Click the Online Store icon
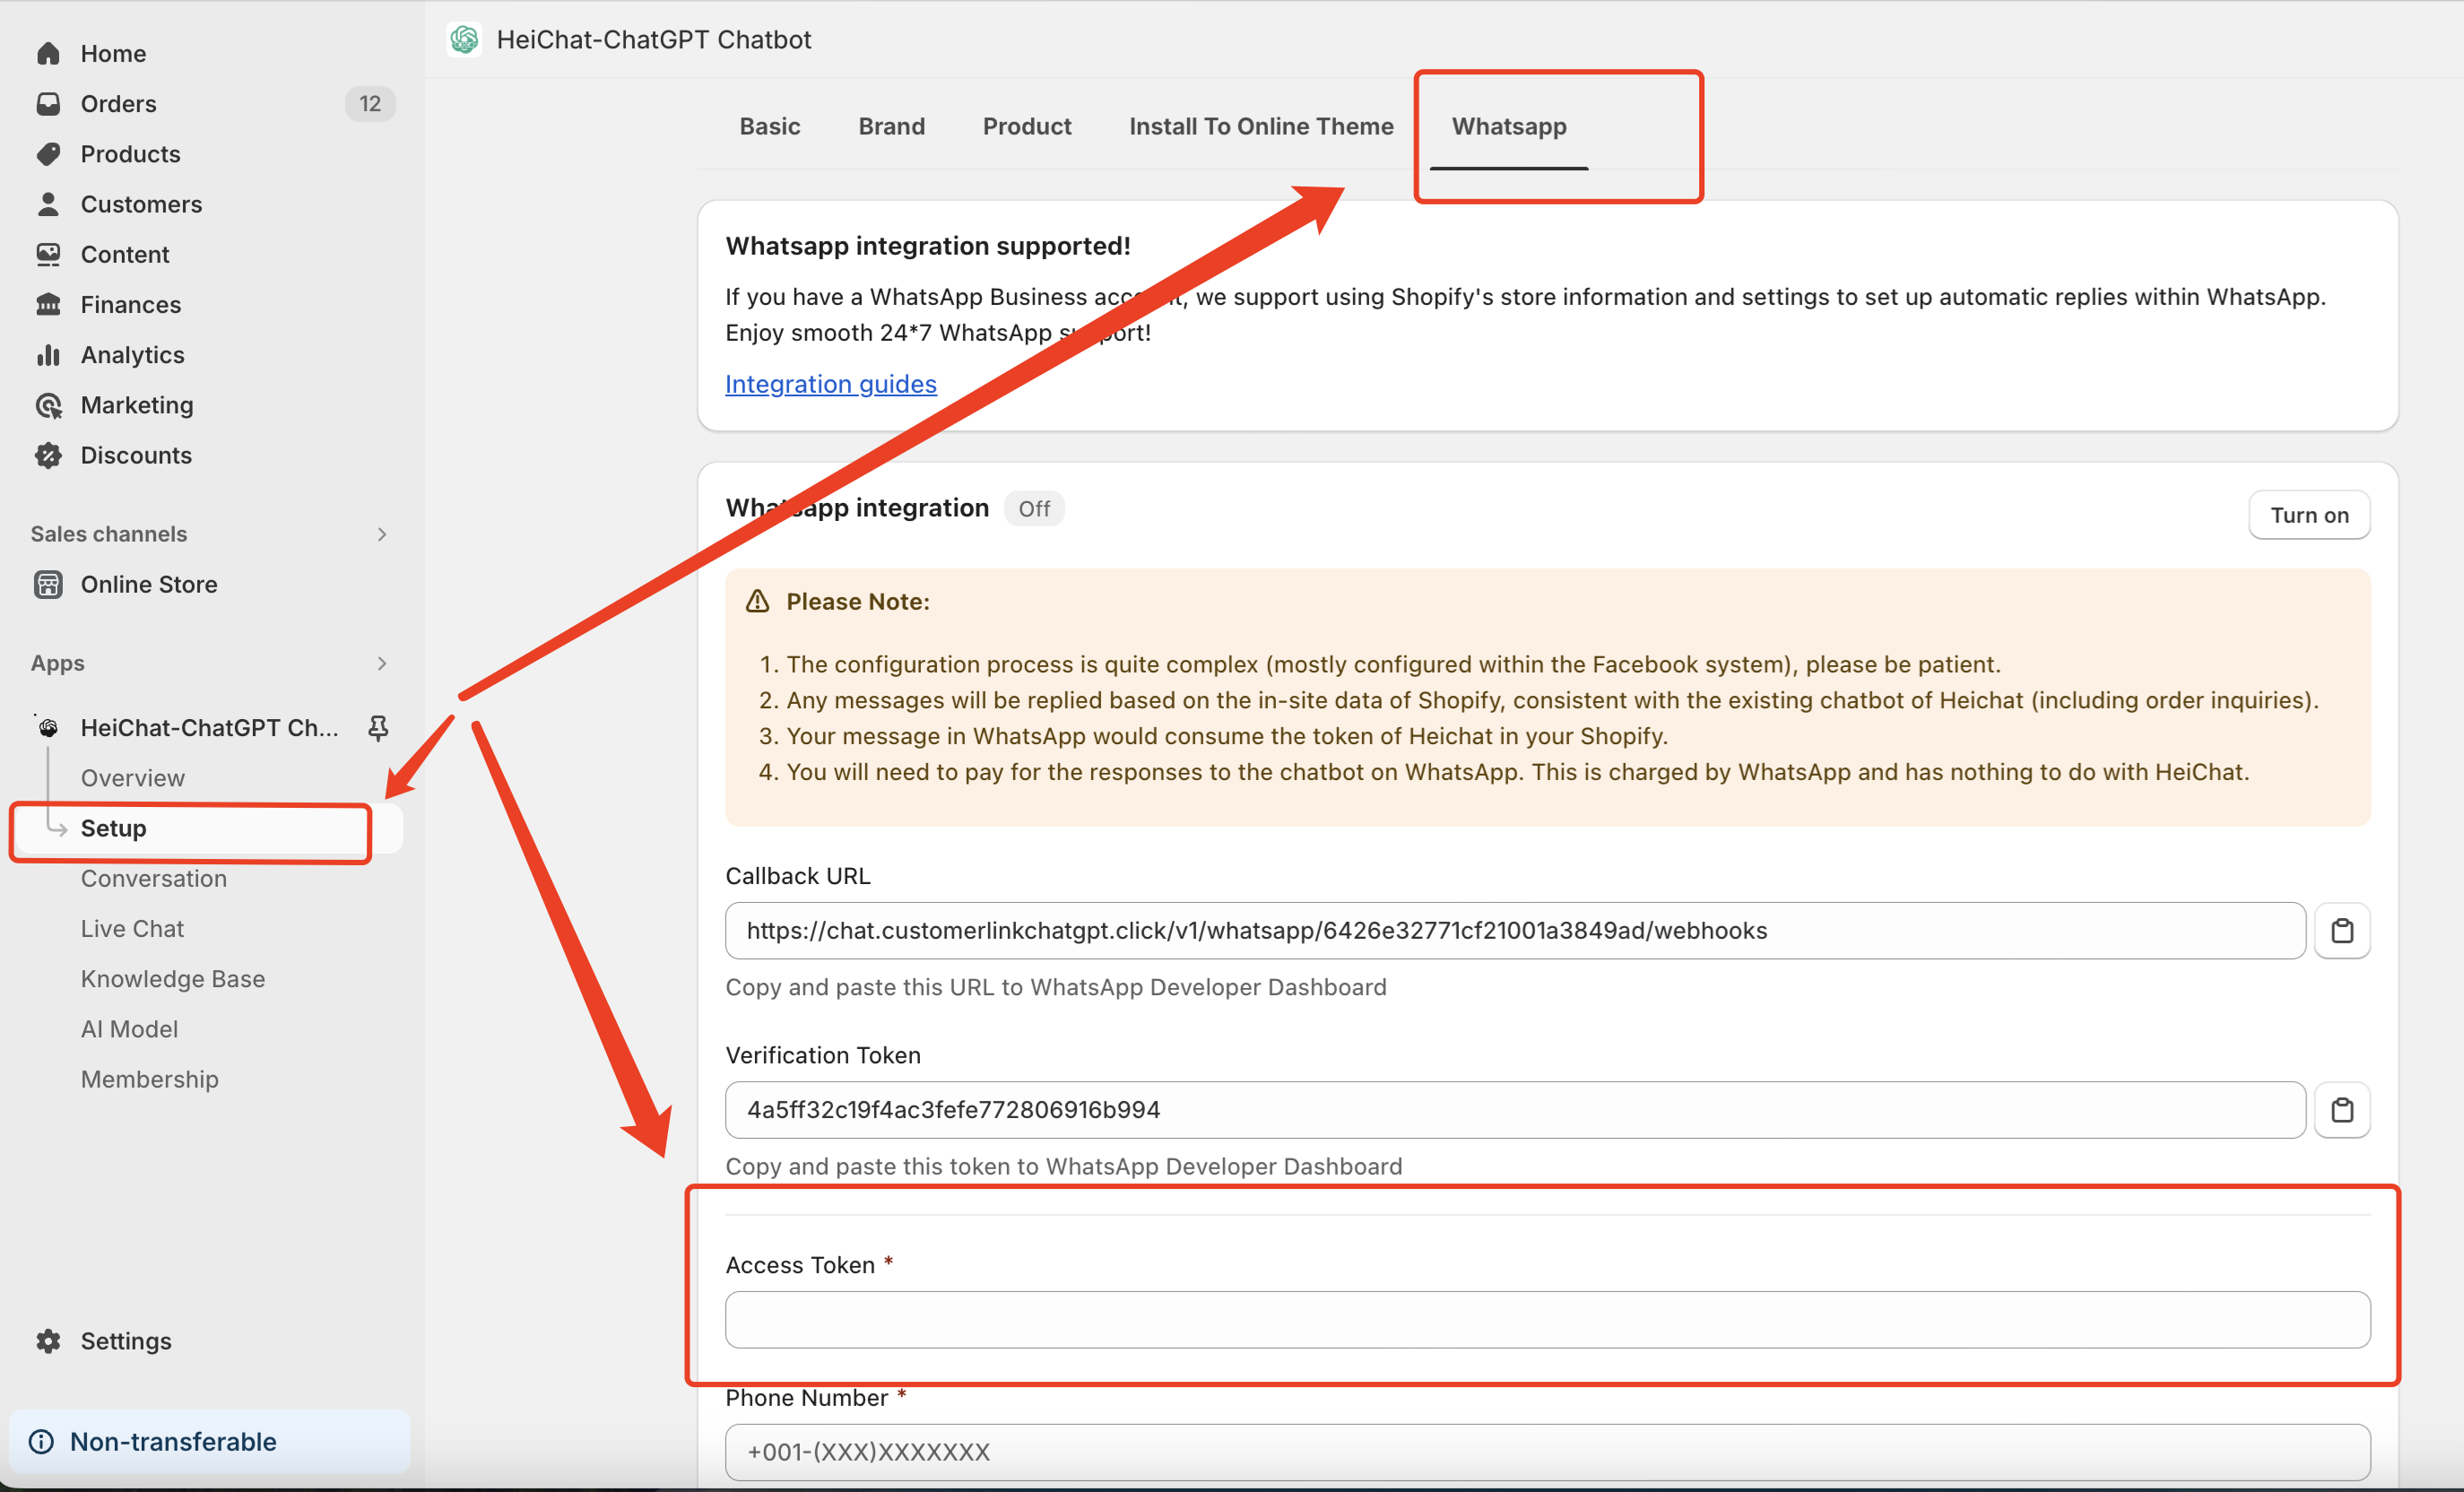Screen dimensions: 2464x1492 tap(48, 584)
